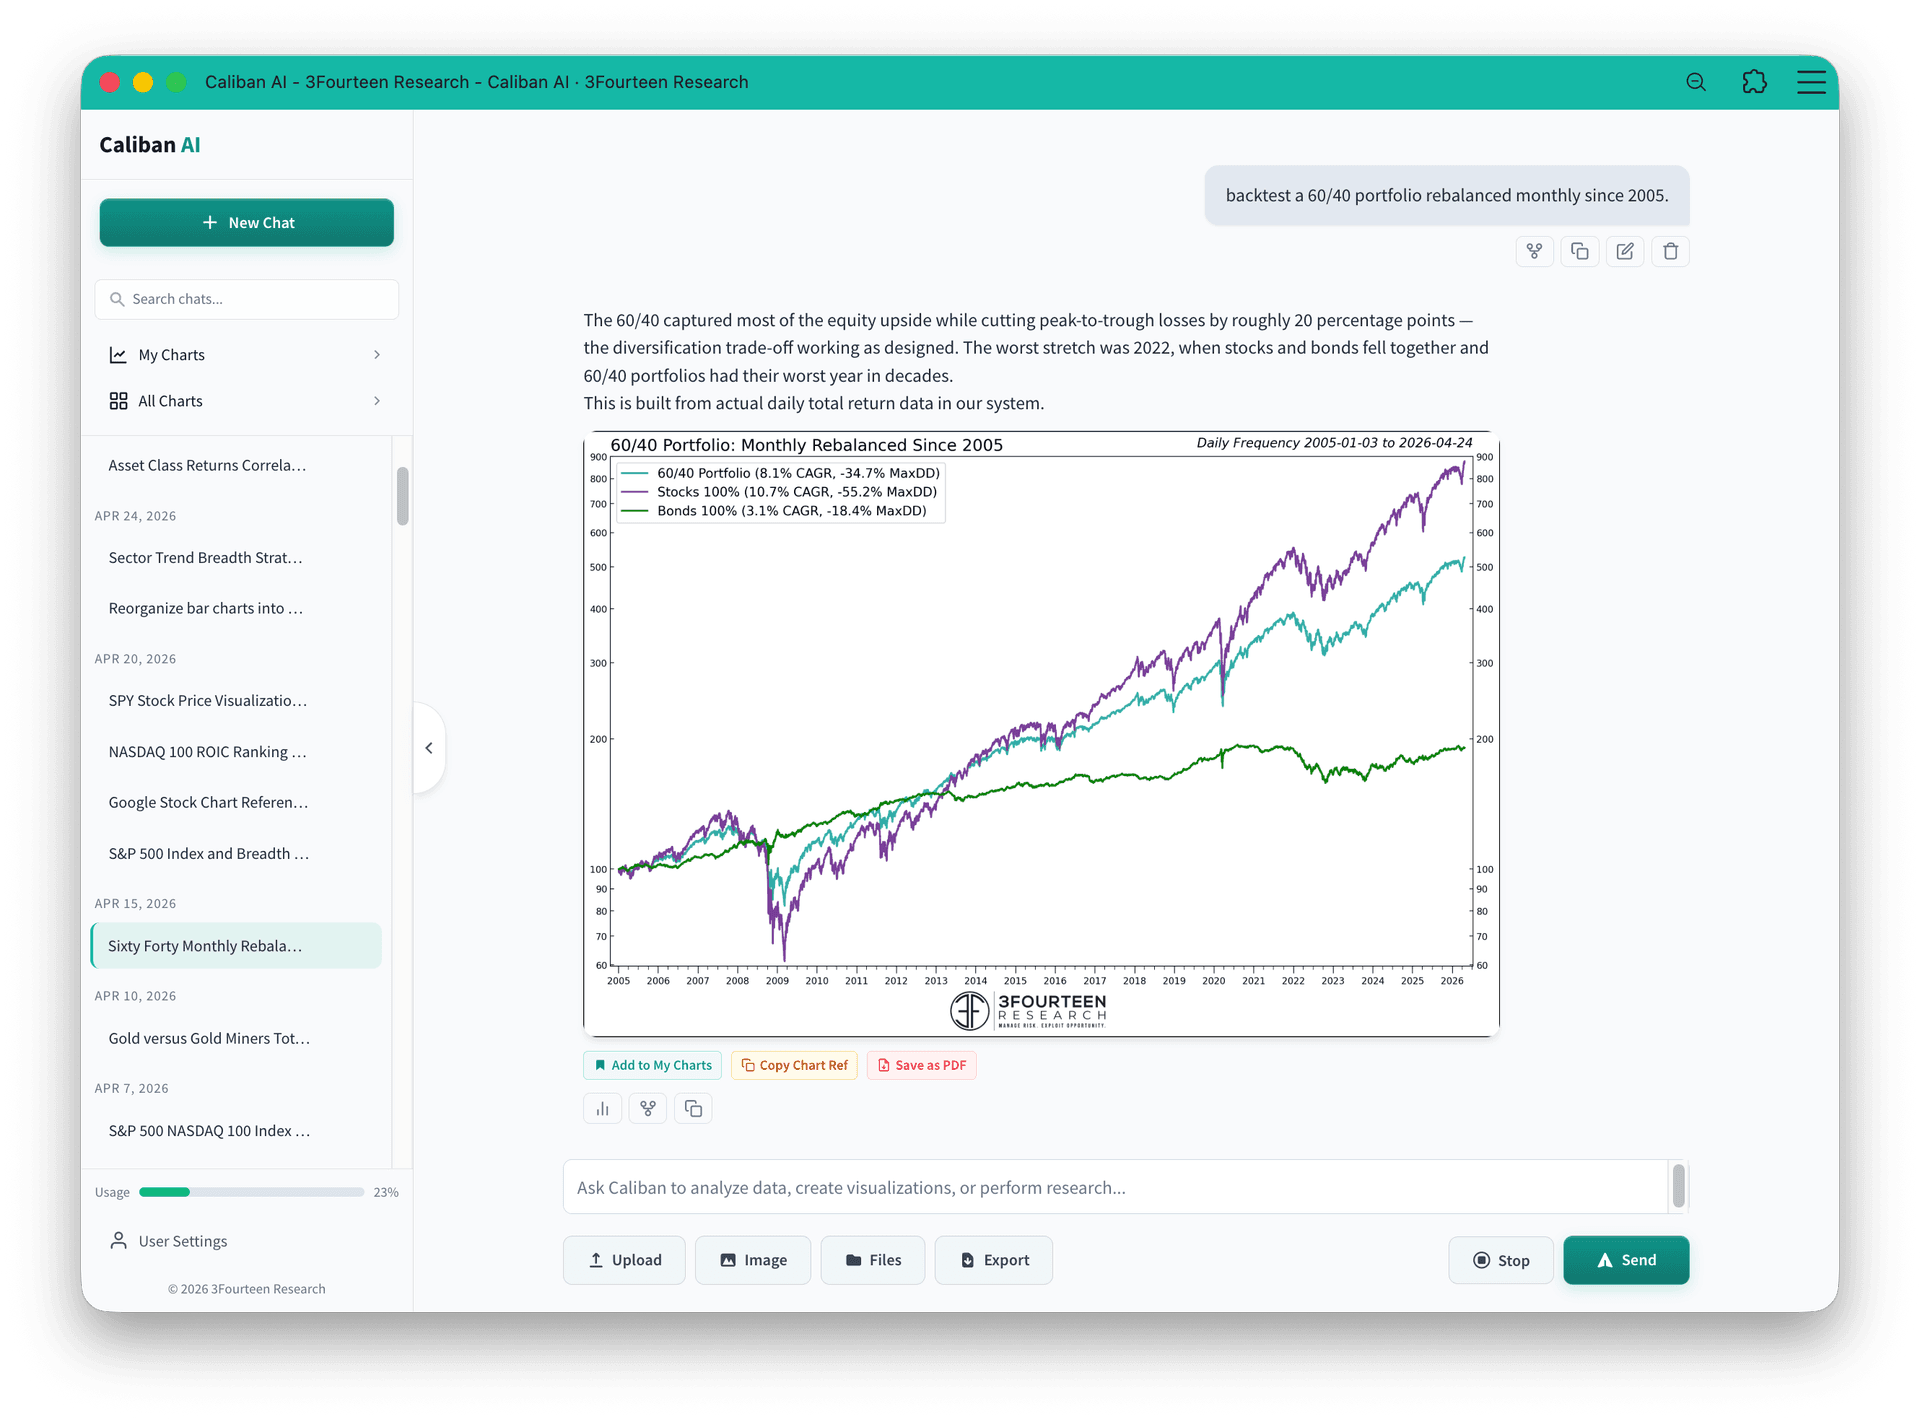Open the Files button
Viewport: 1920px width, 1419px height.
873,1260
